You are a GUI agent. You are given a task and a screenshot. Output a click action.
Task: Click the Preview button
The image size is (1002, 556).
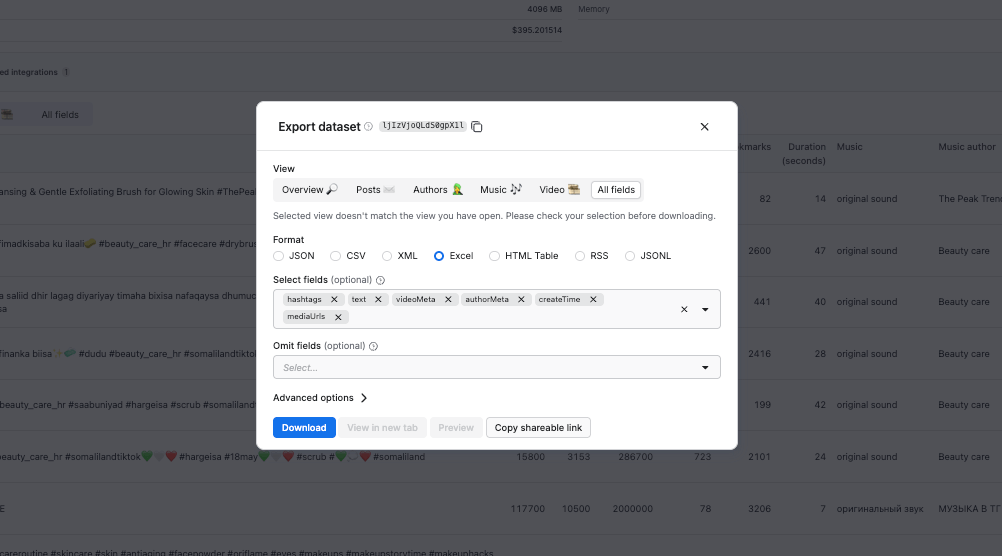pyautogui.click(x=456, y=428)
